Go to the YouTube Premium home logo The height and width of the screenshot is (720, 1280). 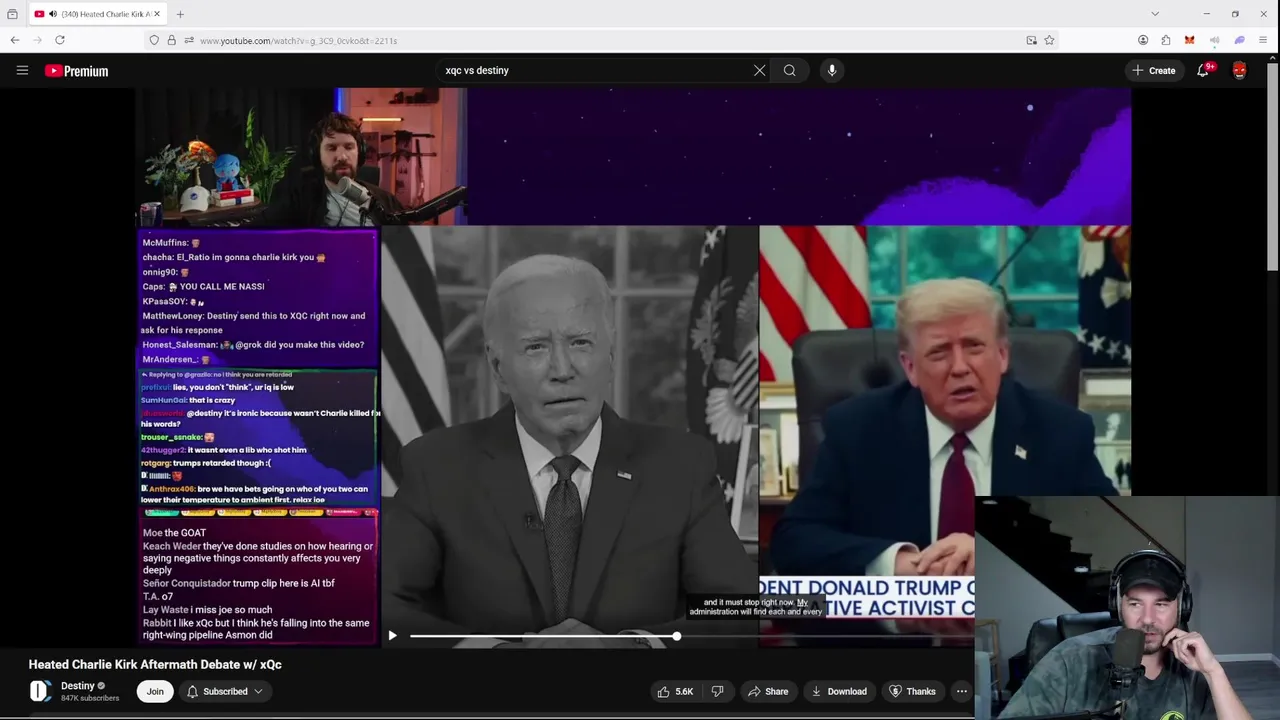(x=76, y=71)
